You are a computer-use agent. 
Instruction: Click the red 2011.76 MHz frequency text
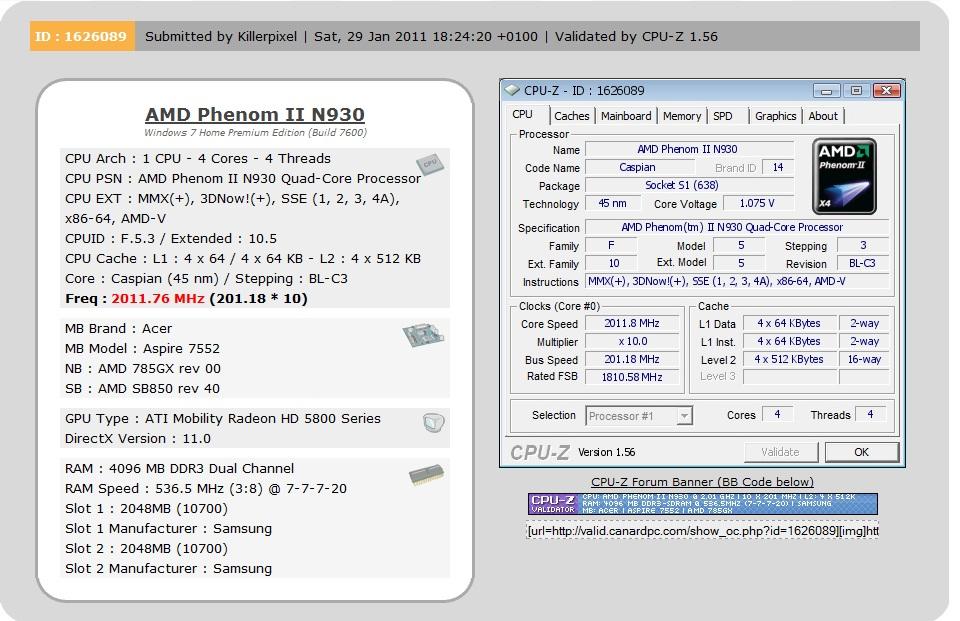[158, 299]
